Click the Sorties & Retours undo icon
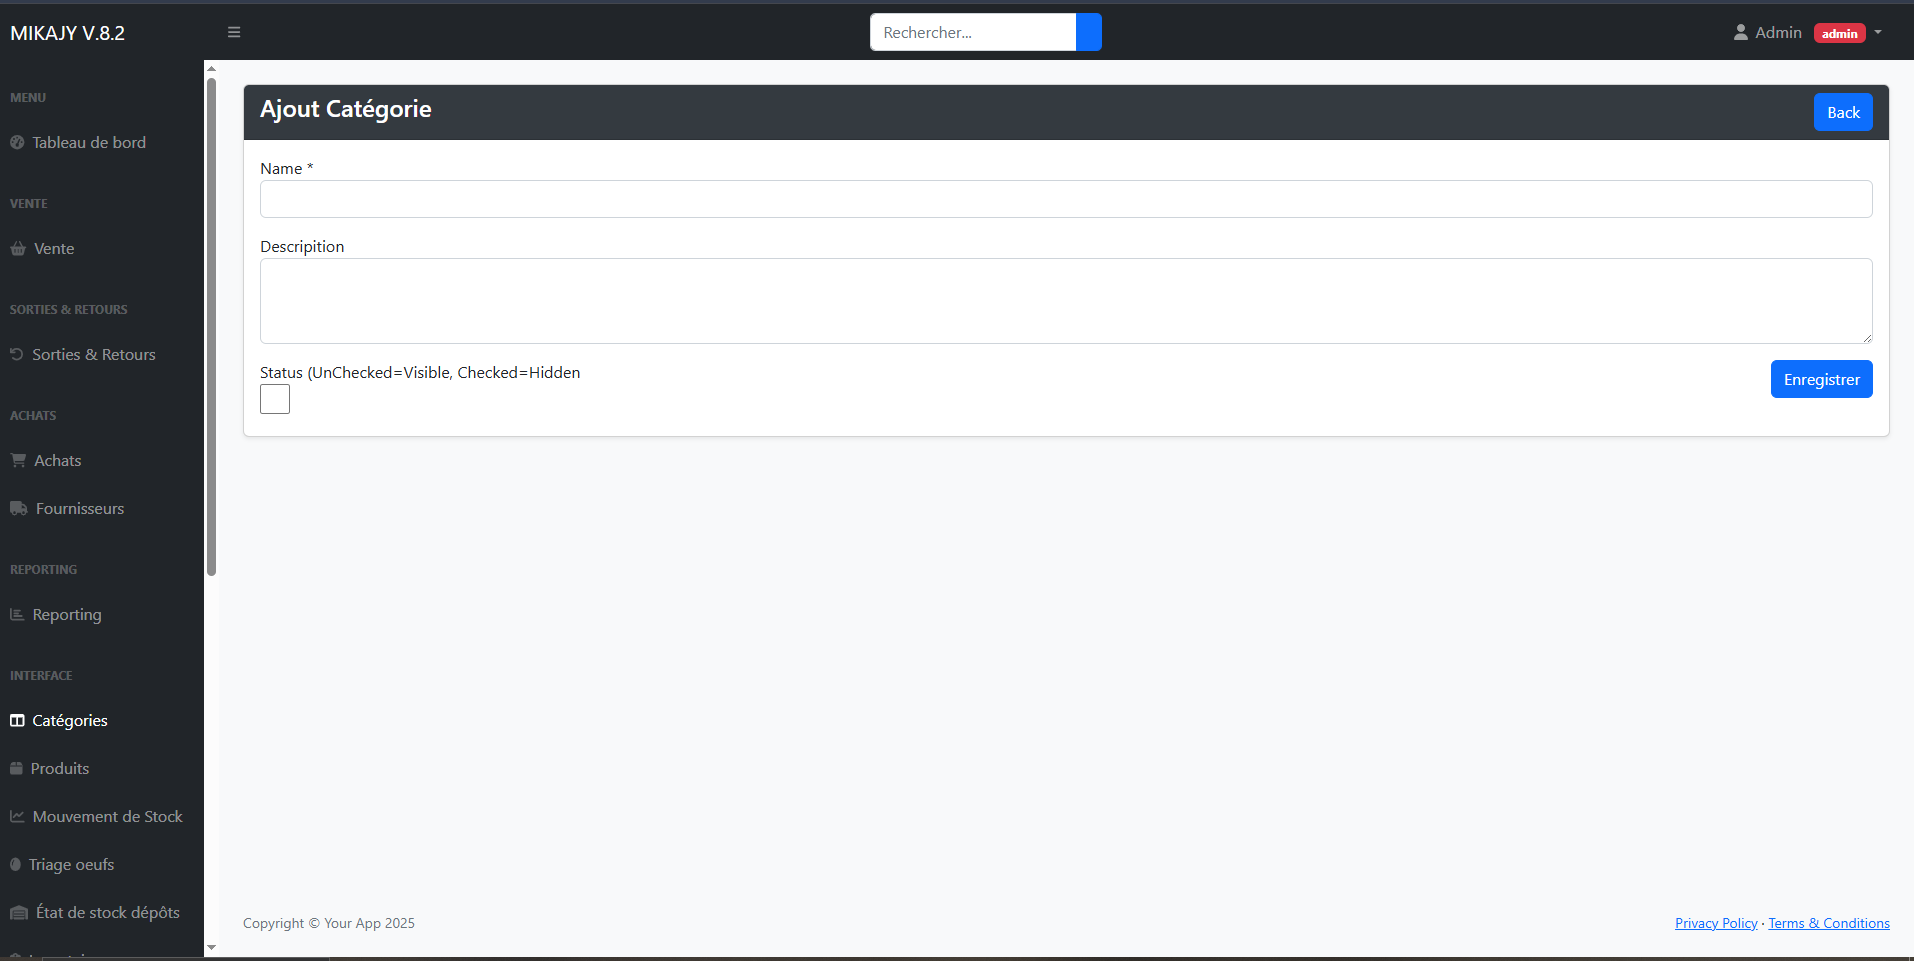The height and width of the screenshot is (961, 1914). click(17, 355)
